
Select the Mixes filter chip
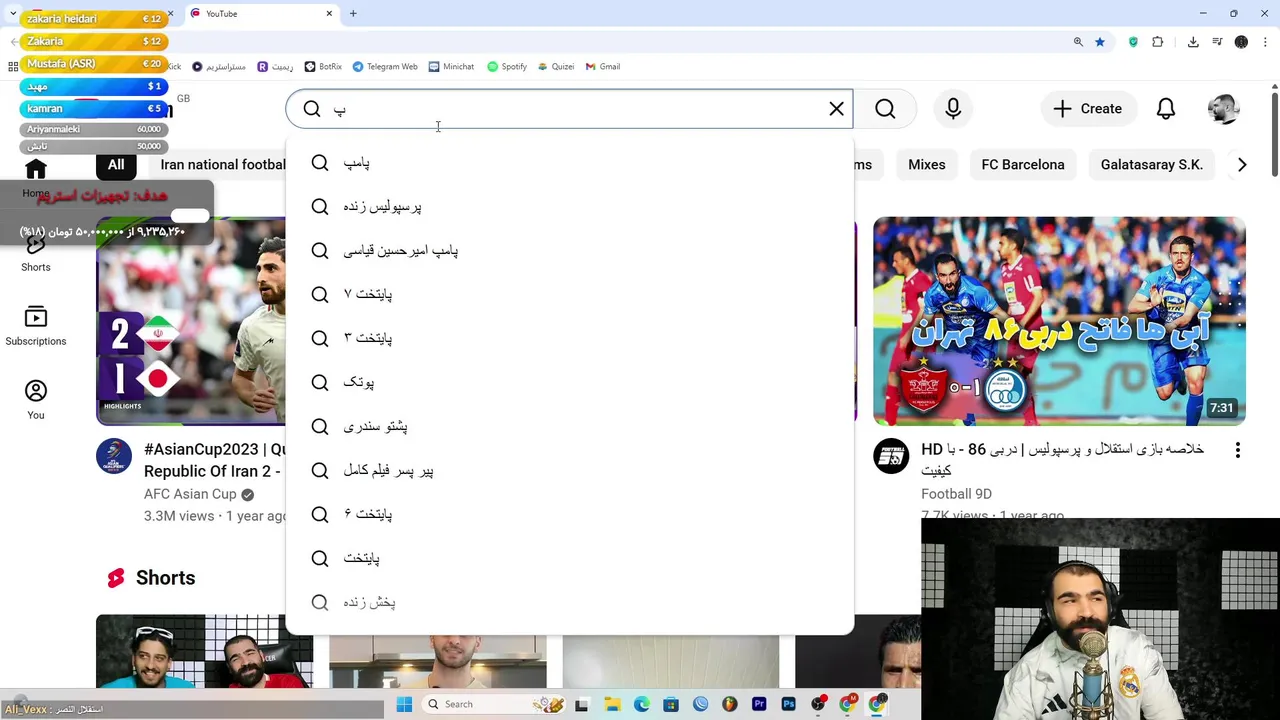pos(927,165)
